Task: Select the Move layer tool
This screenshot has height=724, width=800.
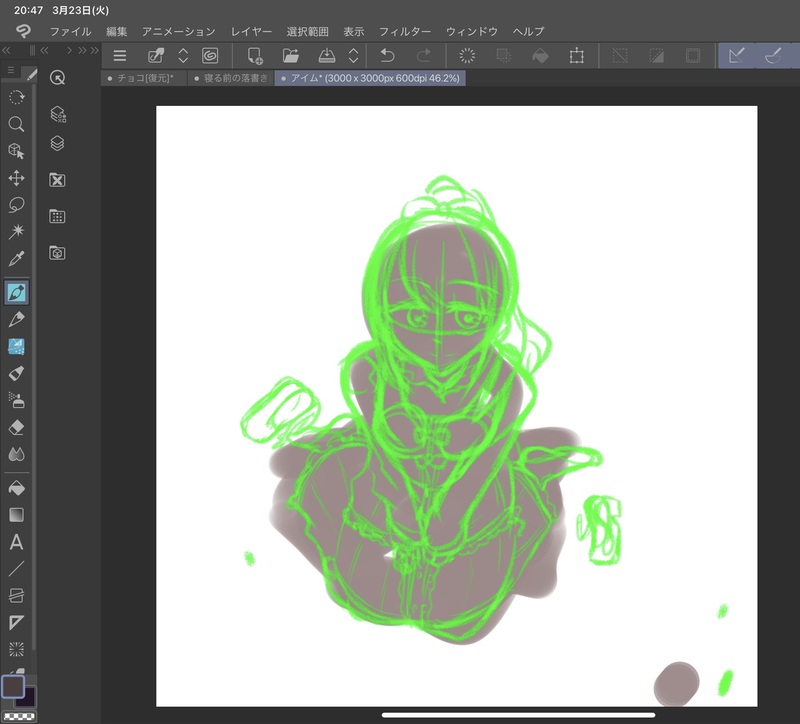Action: click(16, 178)
